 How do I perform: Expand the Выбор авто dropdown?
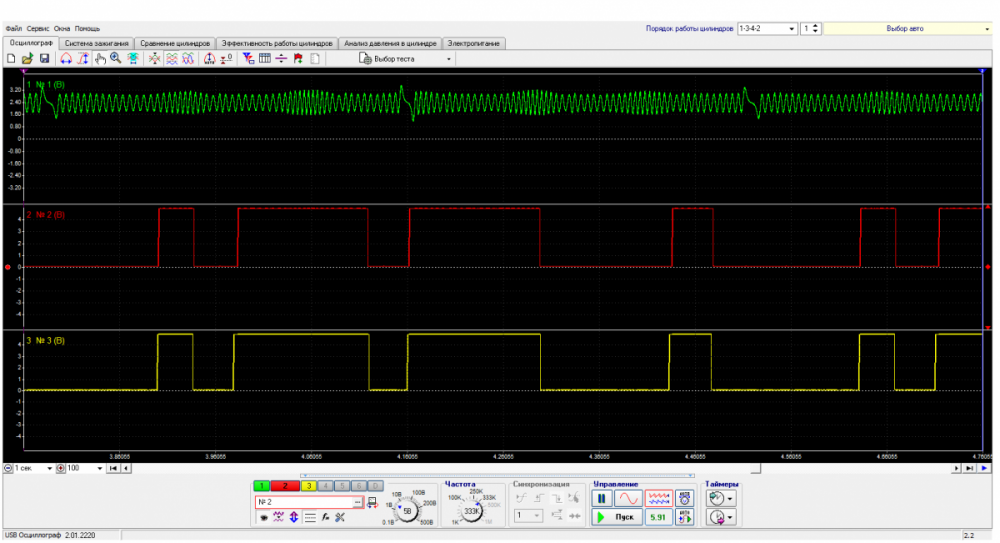987,29
